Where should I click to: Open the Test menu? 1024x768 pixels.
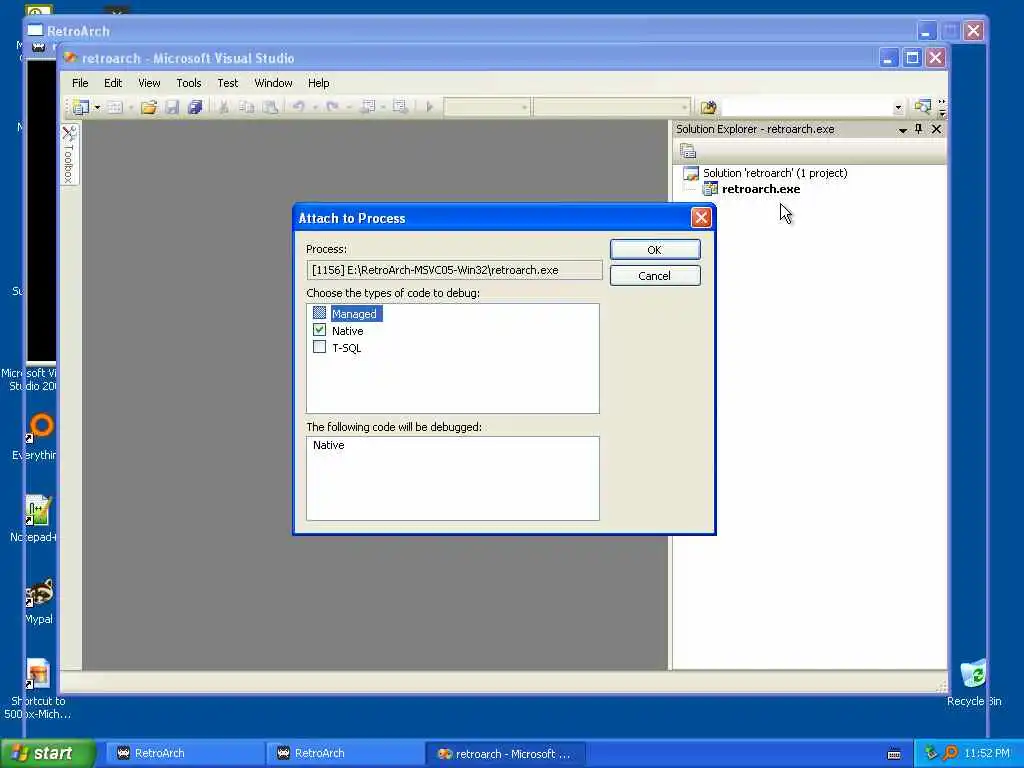(227, 83)
